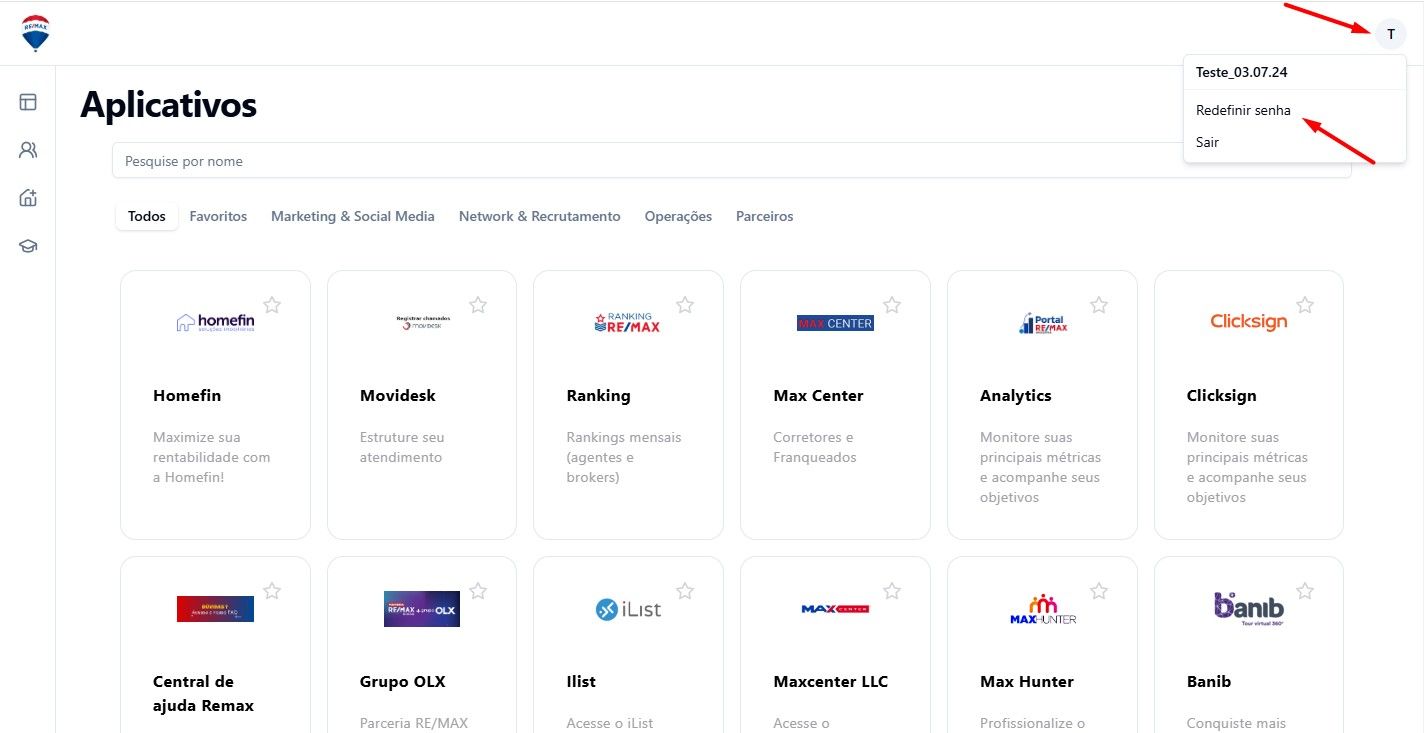Favorite Banib using its star
The height and width of the screenshot is (733, 1424).
point(1305,591)
